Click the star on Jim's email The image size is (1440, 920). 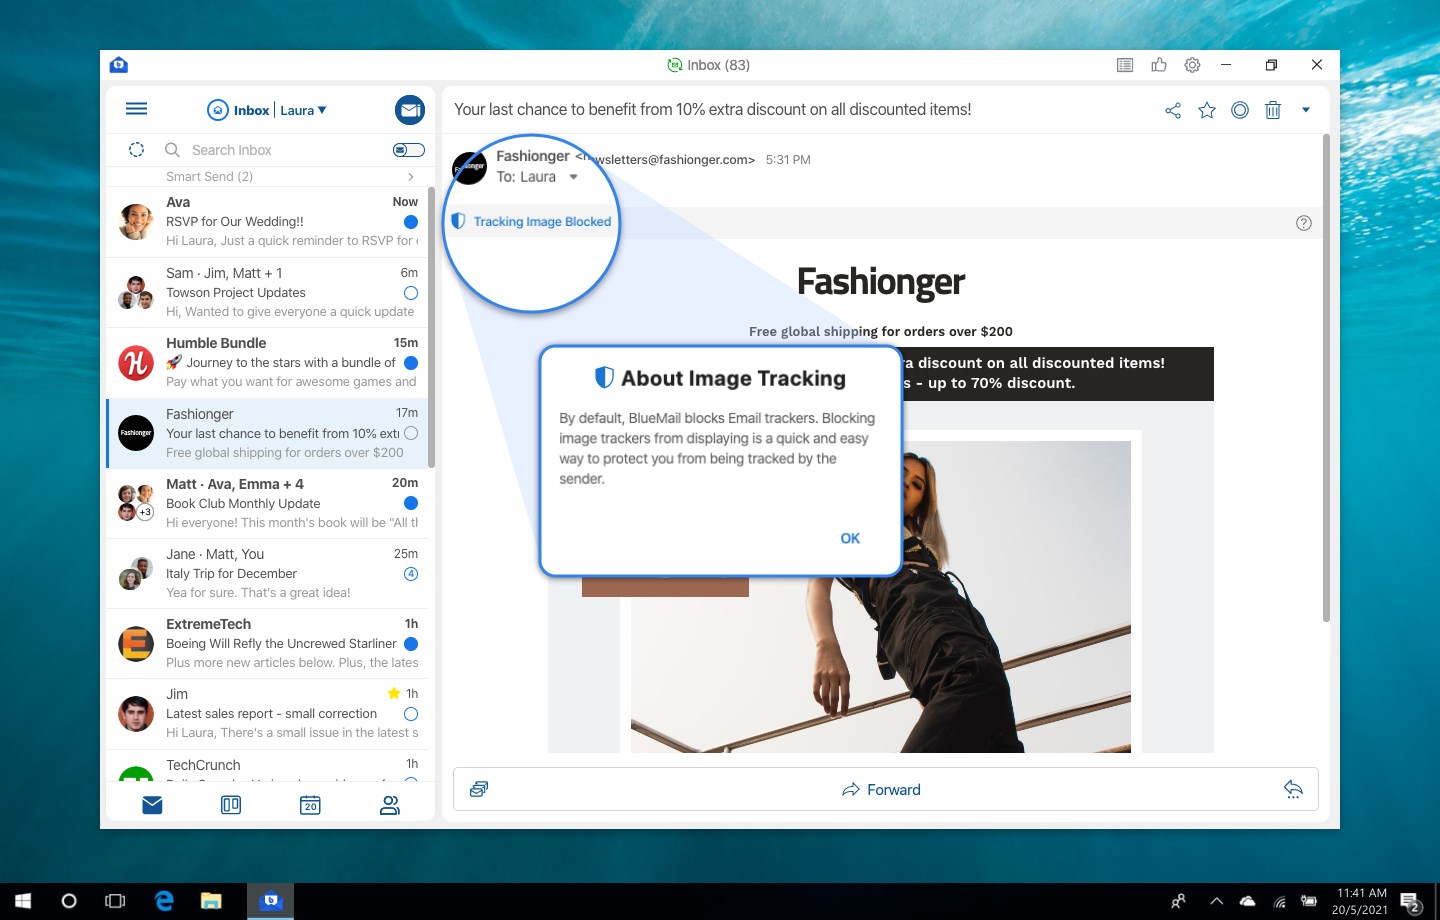(x=394, y=693)
